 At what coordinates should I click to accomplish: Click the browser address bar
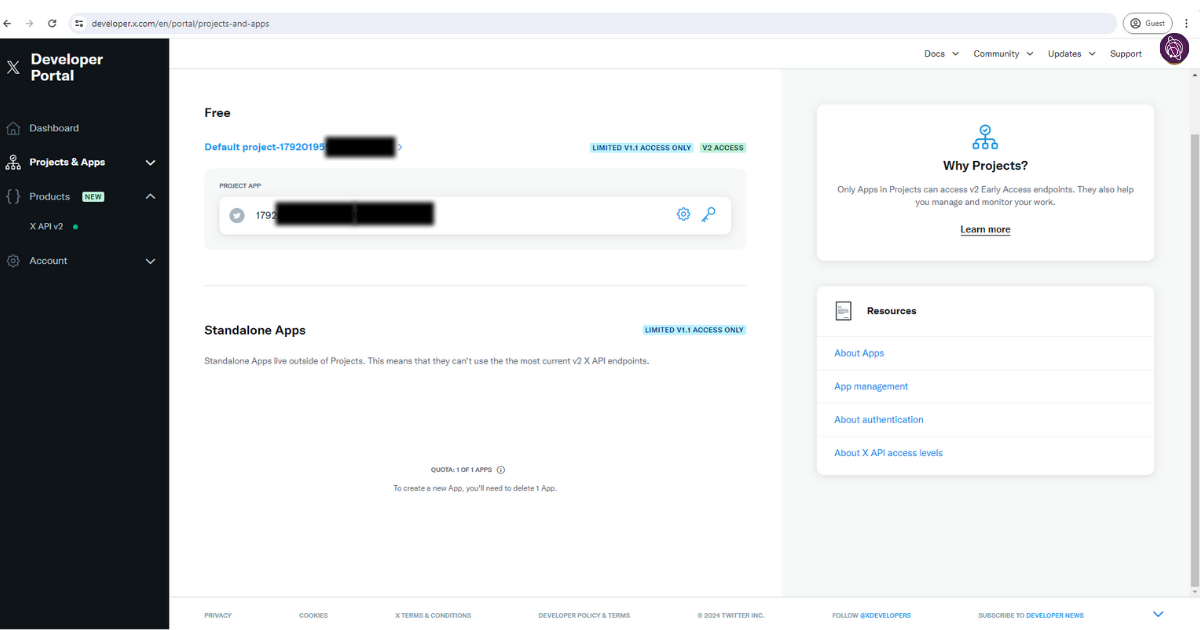pyautogui.click(x=600, y=23)
